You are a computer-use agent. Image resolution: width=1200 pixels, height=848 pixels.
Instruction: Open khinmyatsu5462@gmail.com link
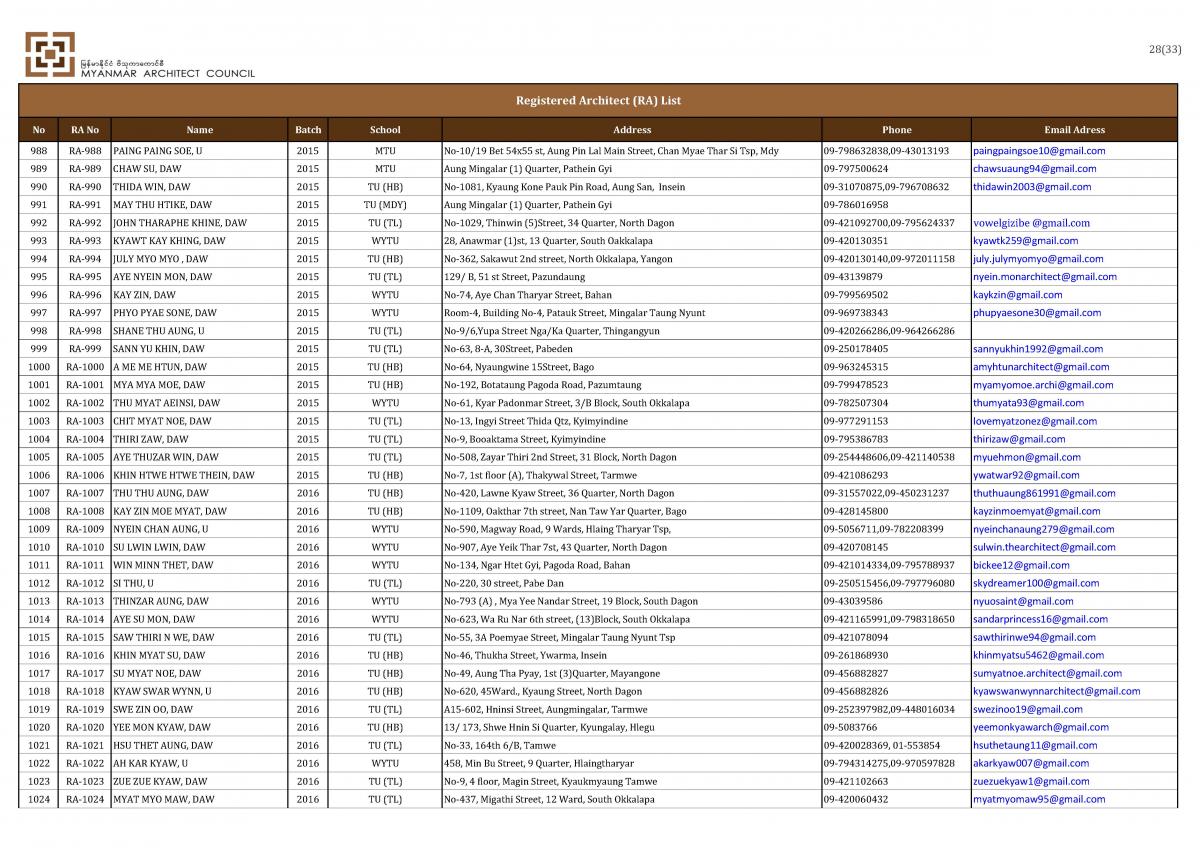pos(1038,655)
